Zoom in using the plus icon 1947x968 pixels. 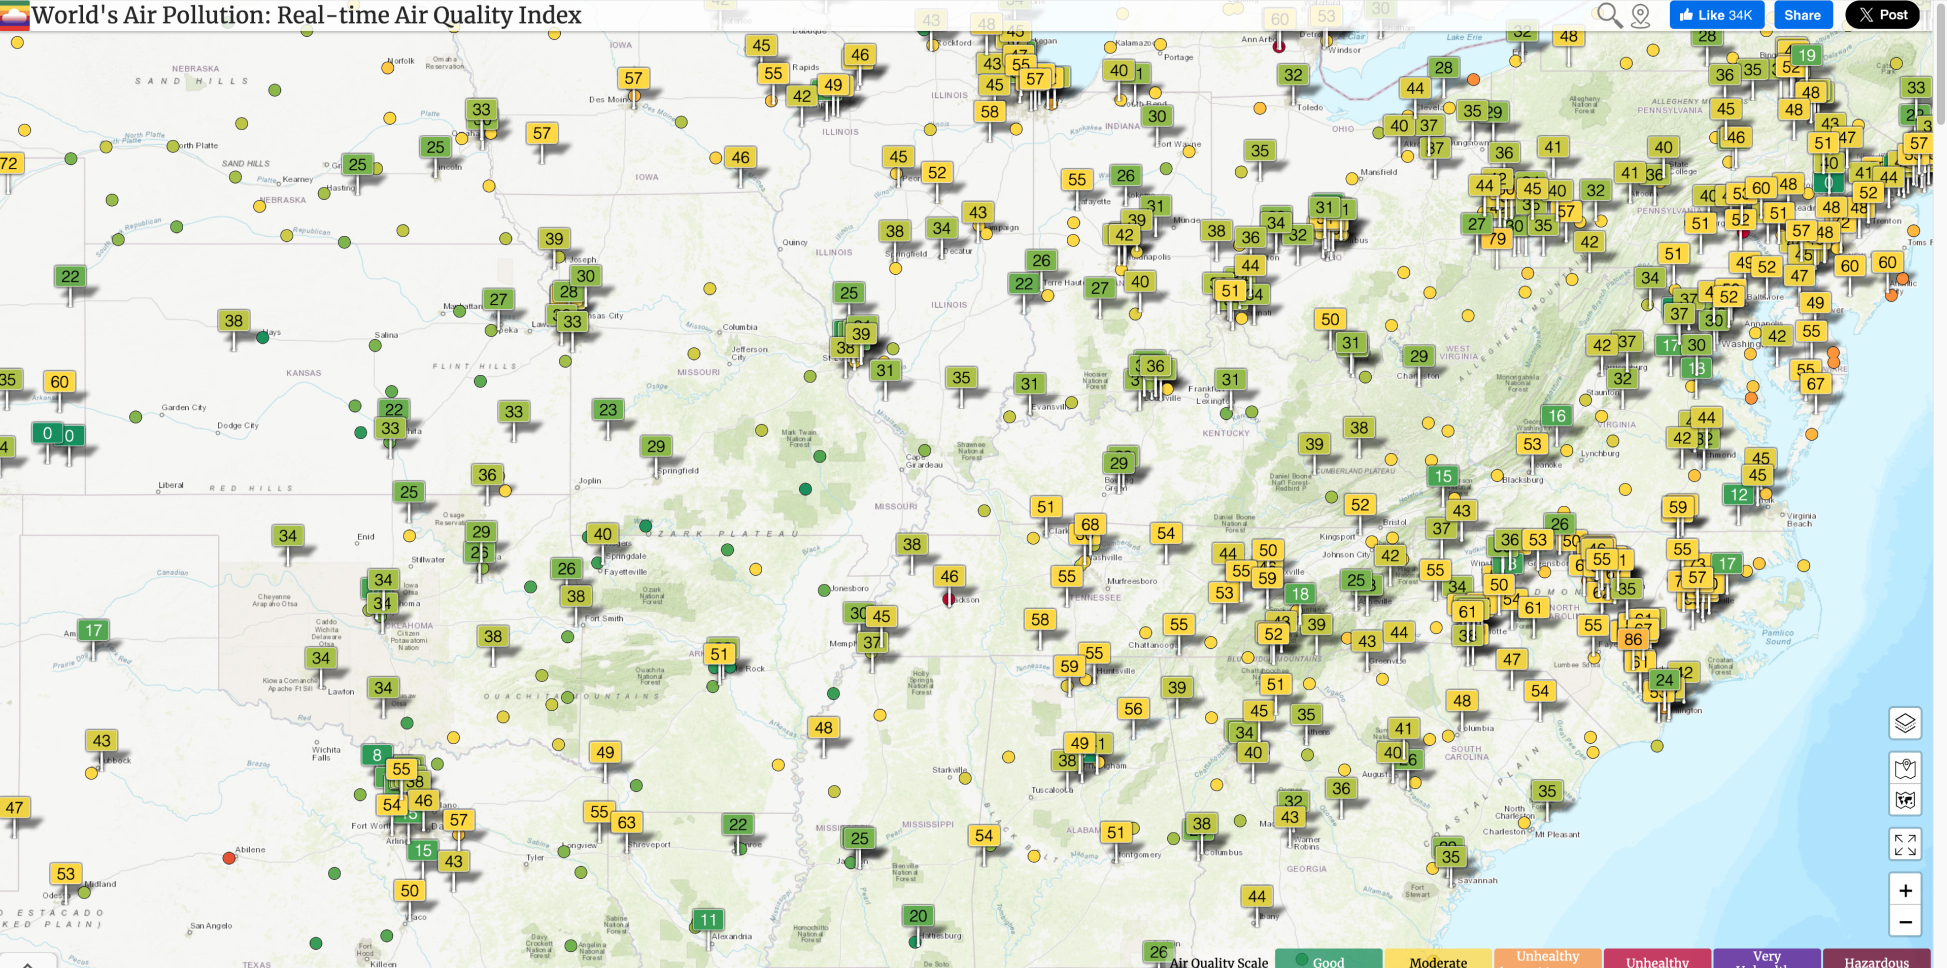(x=1906, y=888)
